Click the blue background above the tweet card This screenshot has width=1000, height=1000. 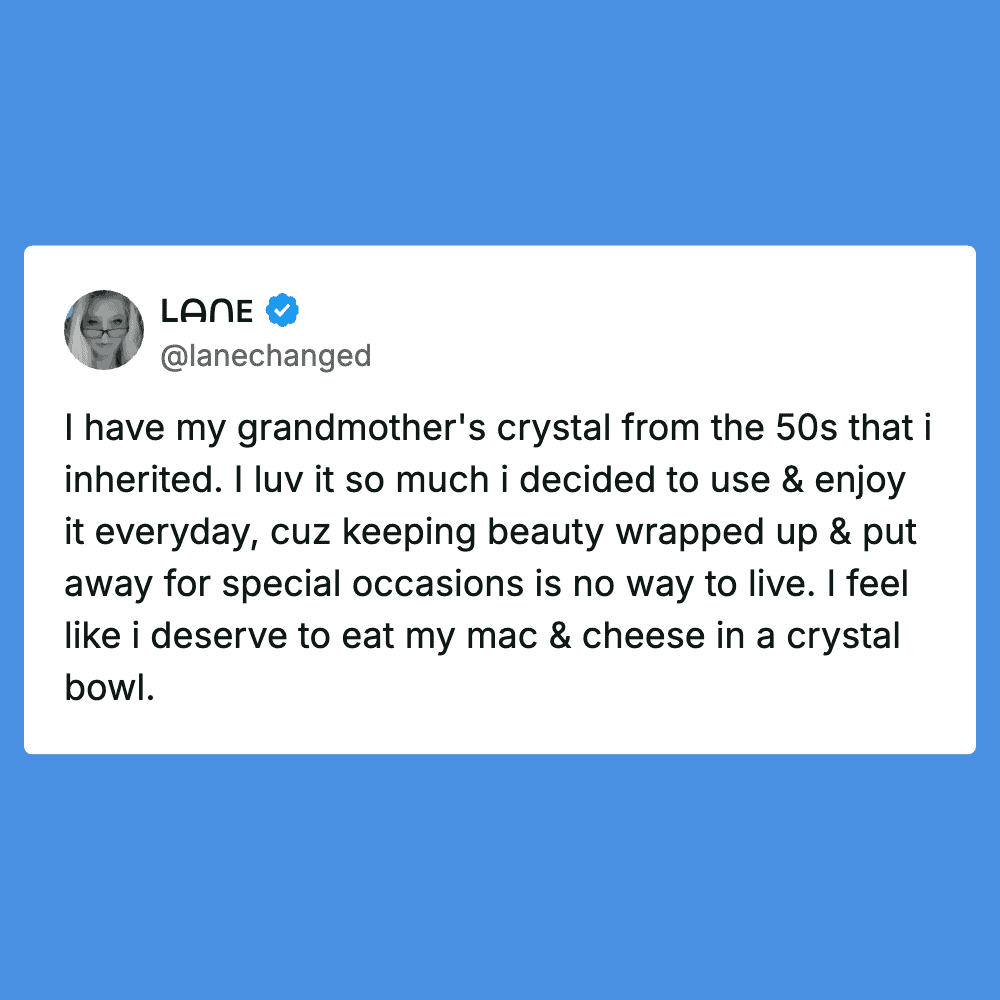(500, 120)
